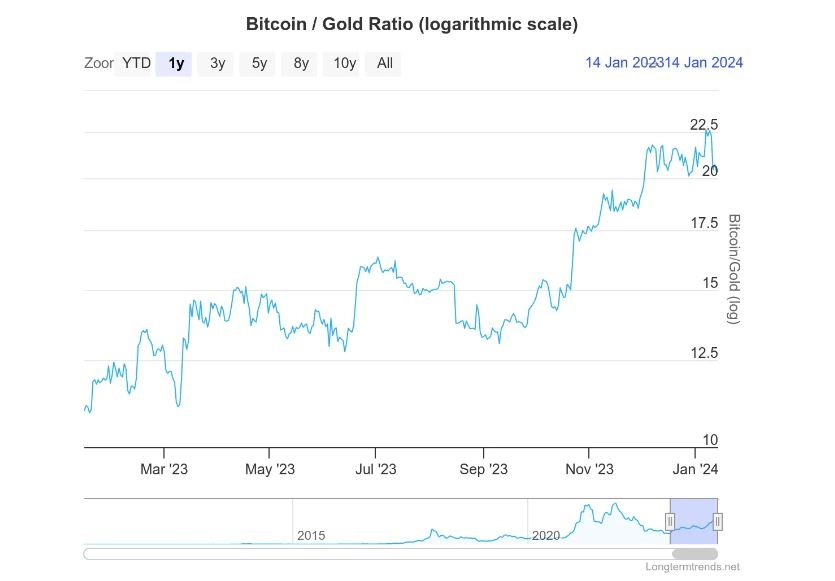
Task: Click the highlighted navigator selection window
Action: tap(694, 521)
